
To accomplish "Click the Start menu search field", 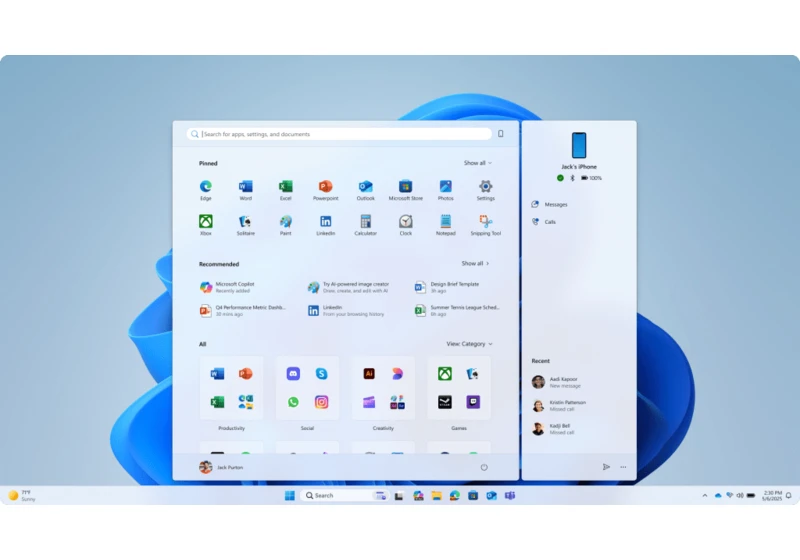I will point(339,134).
